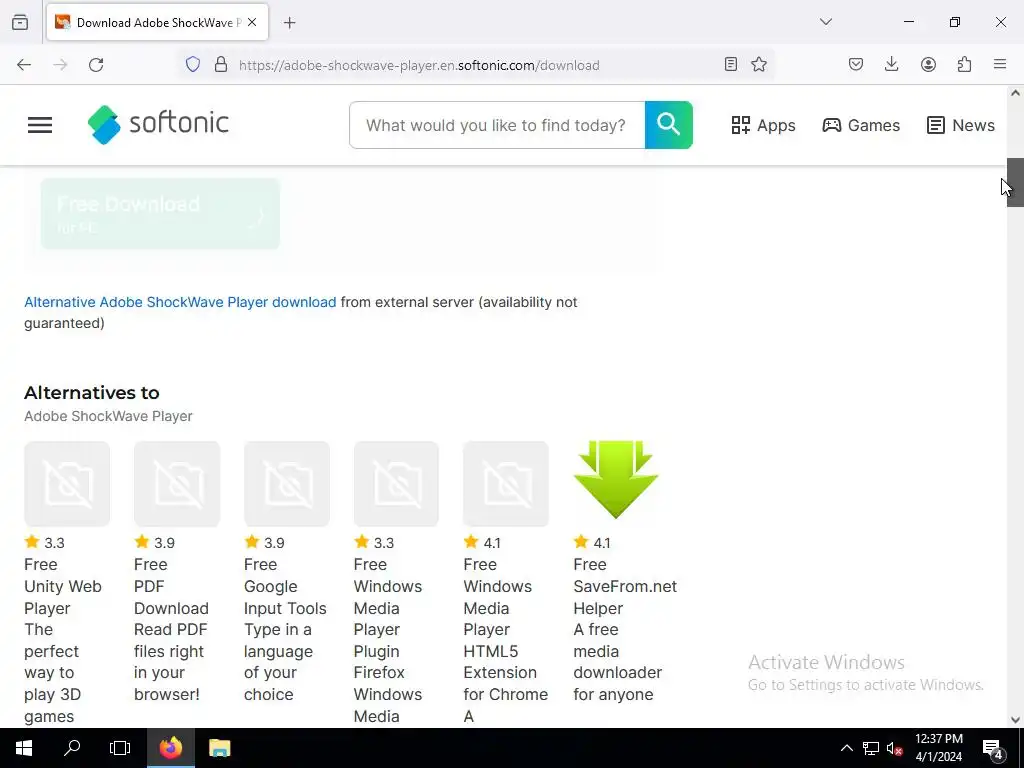
Task: Open Alternative Adobe ShockWave Player download link
Action: coord(180,302)
